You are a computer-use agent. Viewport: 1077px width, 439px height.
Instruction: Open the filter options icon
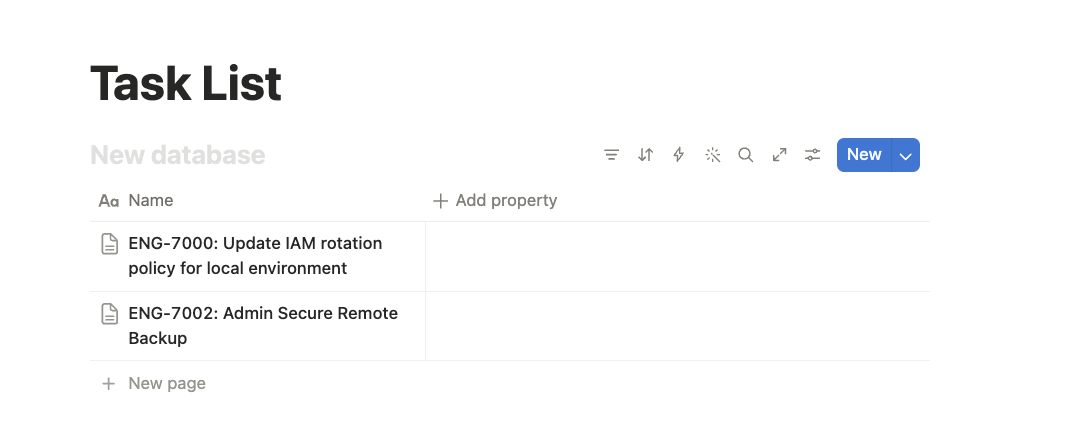[612, 155]
